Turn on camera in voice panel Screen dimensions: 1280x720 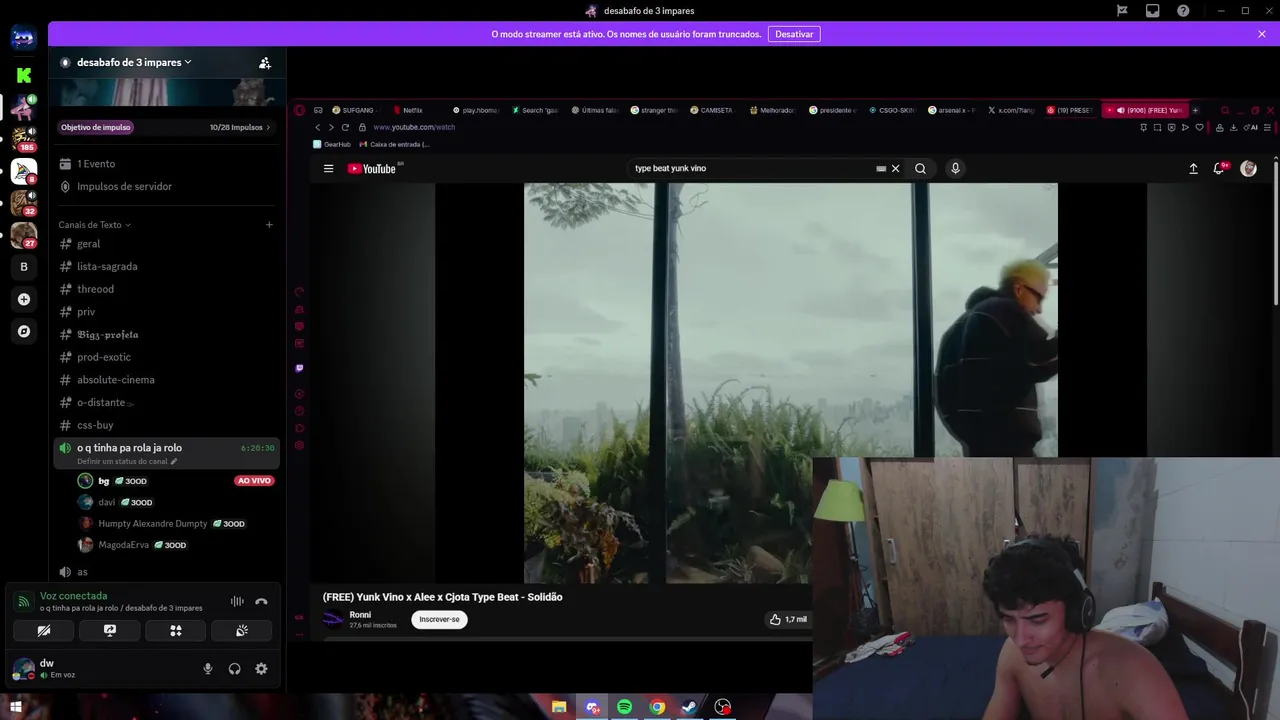(43, 631)
